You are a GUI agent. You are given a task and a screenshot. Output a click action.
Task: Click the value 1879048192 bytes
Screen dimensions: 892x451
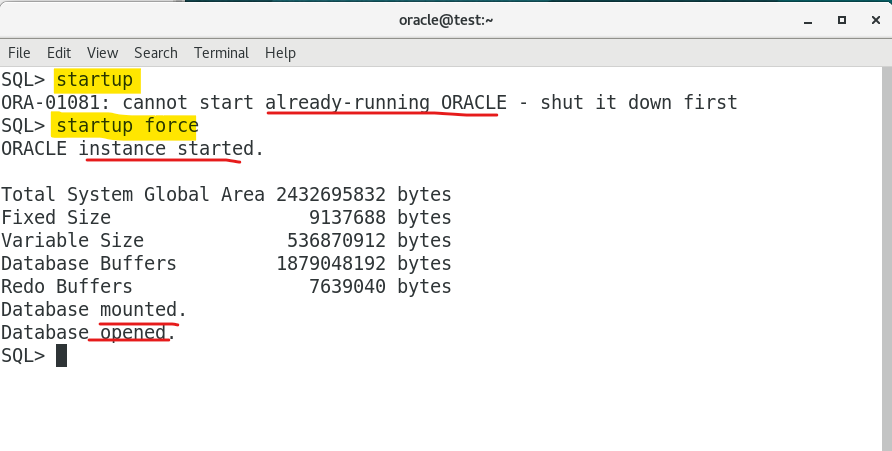[x=364, y=263]
